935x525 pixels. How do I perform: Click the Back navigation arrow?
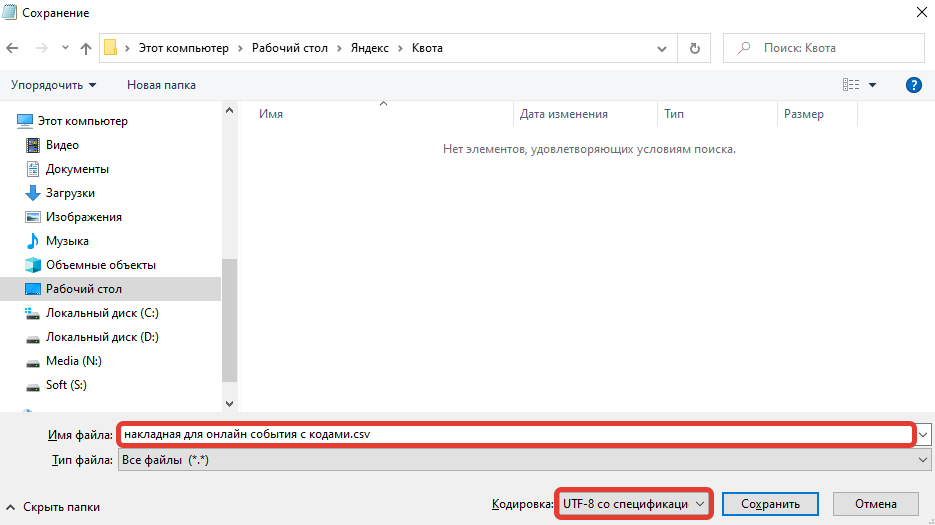[x=13, y=48]
